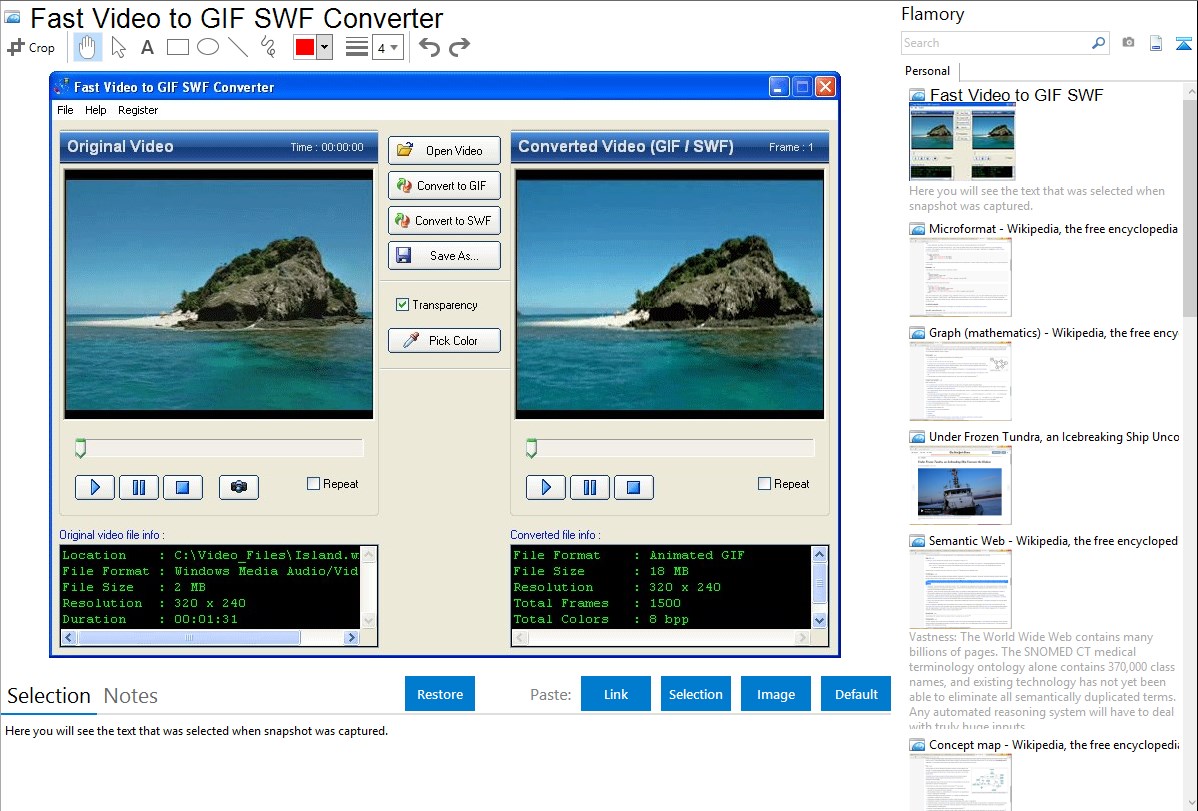This screenshot has width=1198, height=811.
Task: Click down arrow of converted info scrollbar
Action: pos(819,621)
